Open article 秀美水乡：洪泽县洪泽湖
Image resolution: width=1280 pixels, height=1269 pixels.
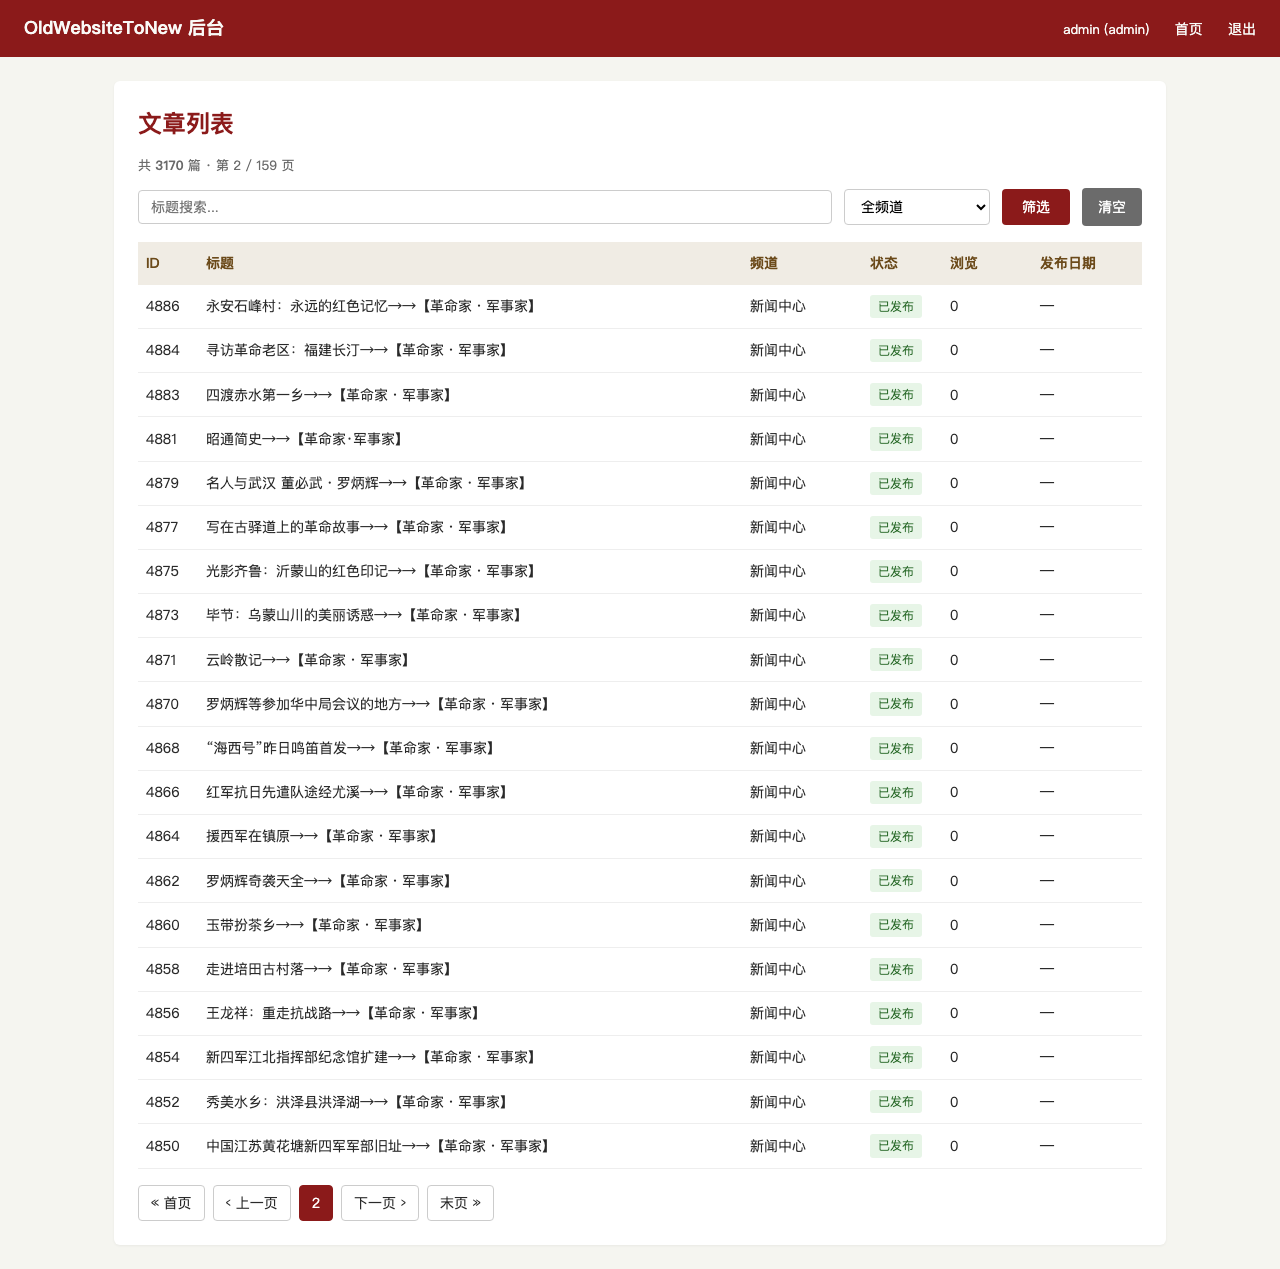359,1102
